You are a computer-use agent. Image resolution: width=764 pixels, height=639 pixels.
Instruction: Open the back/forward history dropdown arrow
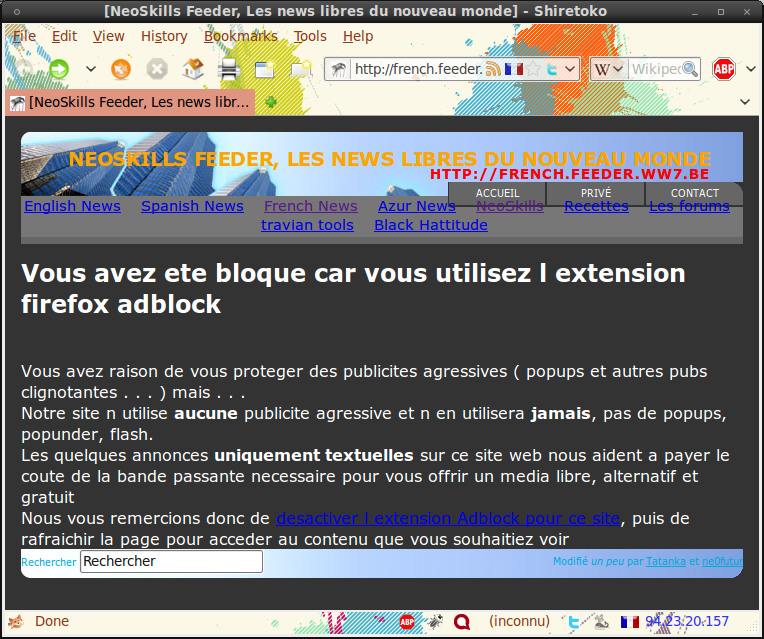point(91,69)
